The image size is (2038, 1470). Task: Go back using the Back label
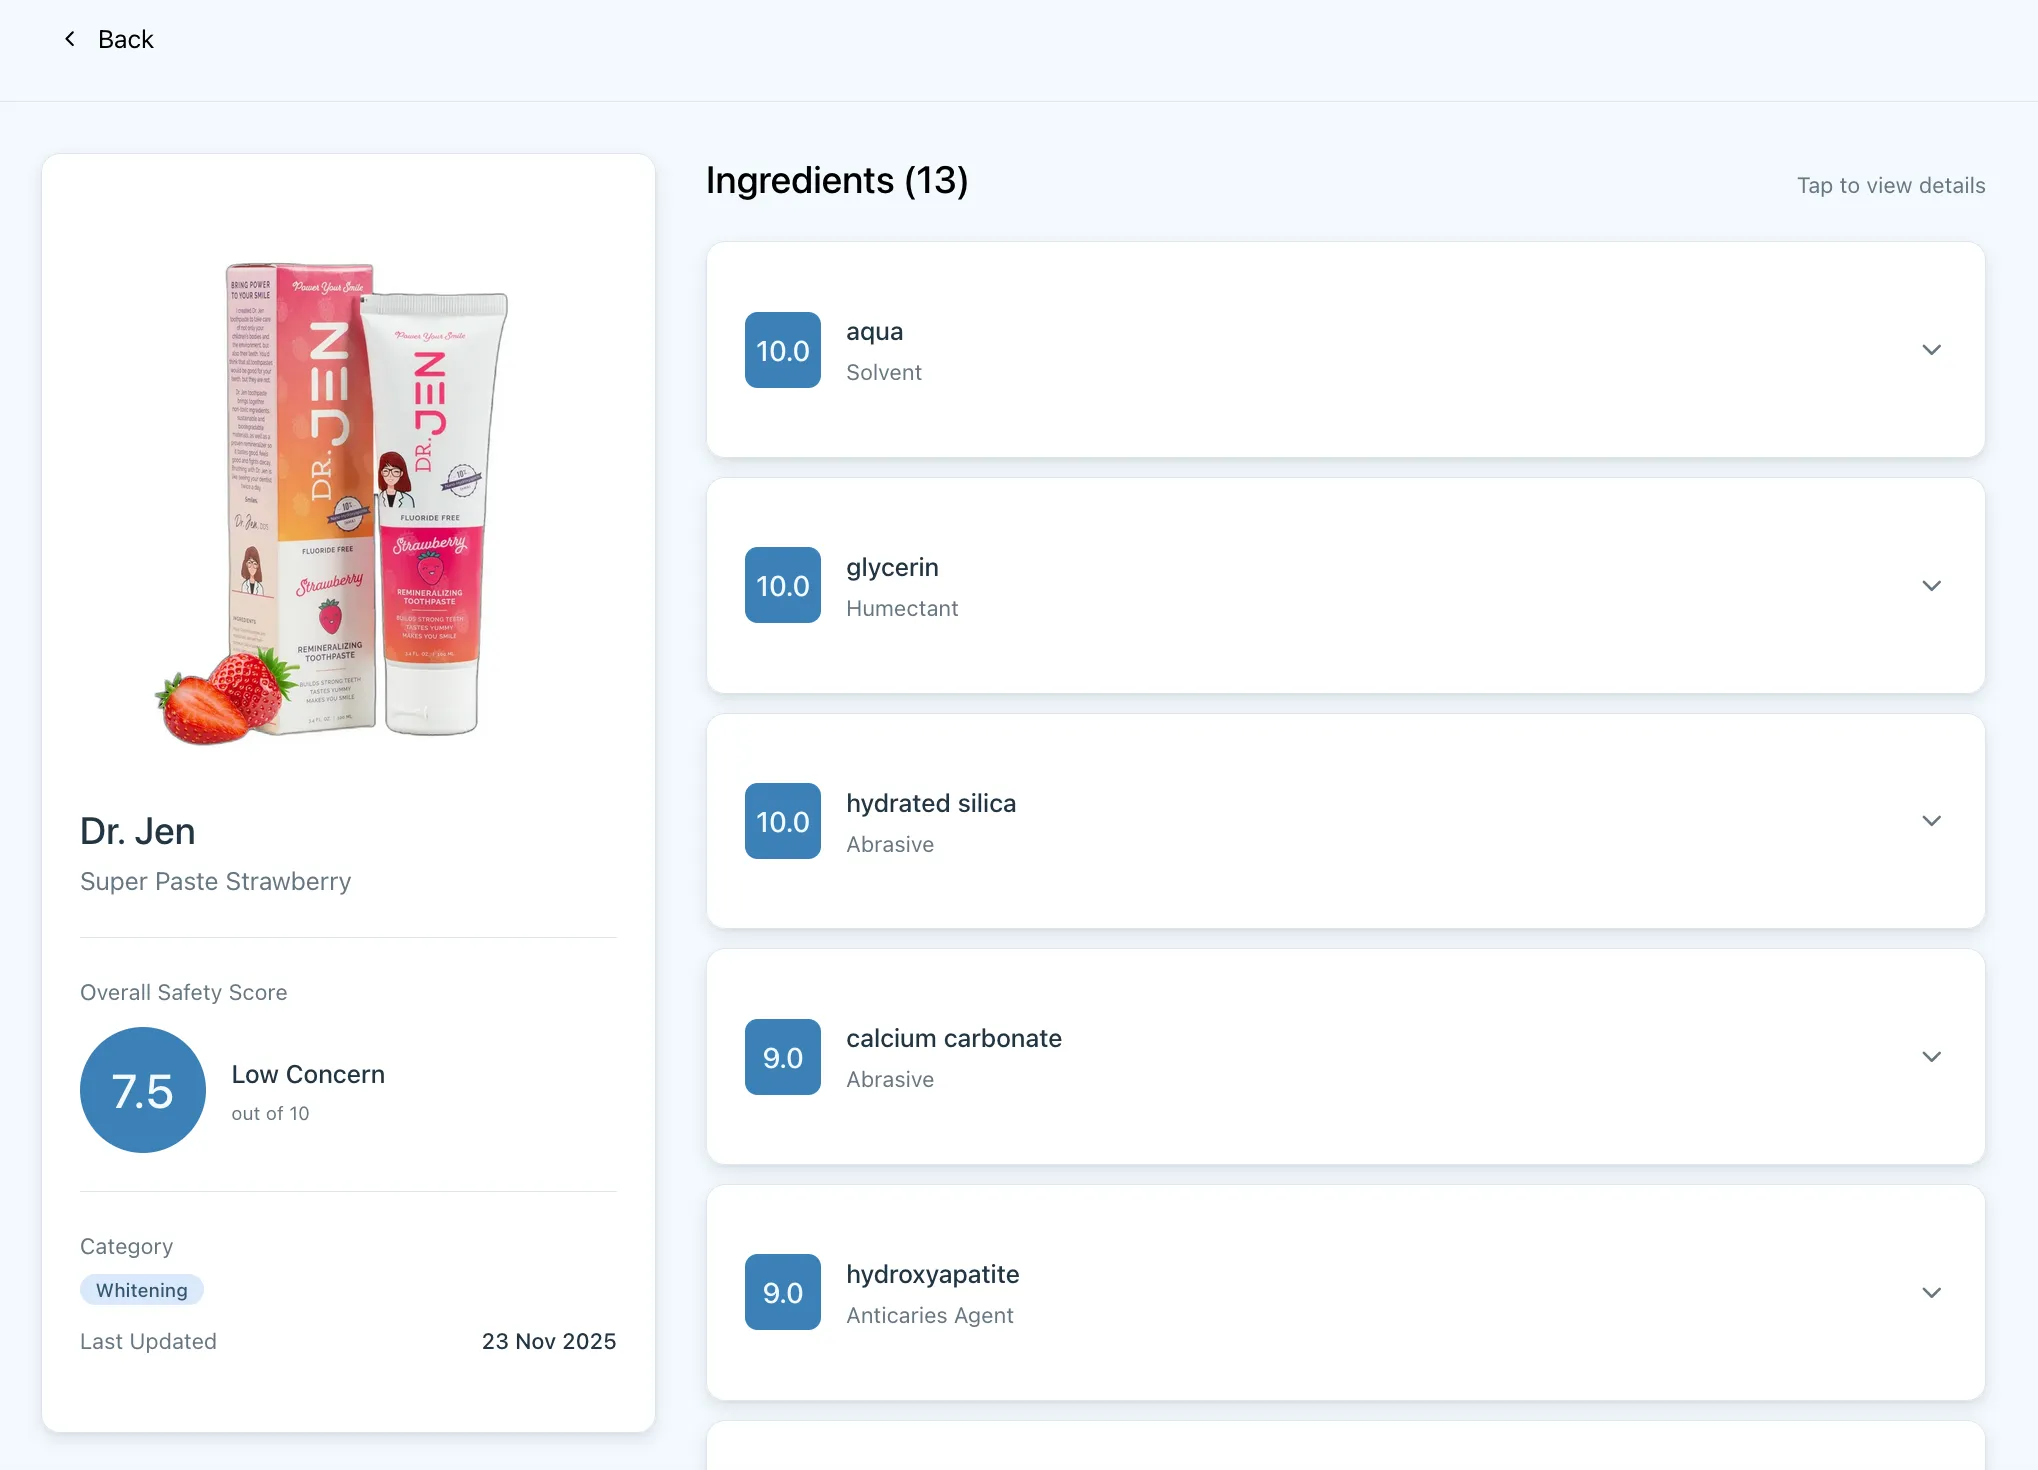tap(126, 39)
